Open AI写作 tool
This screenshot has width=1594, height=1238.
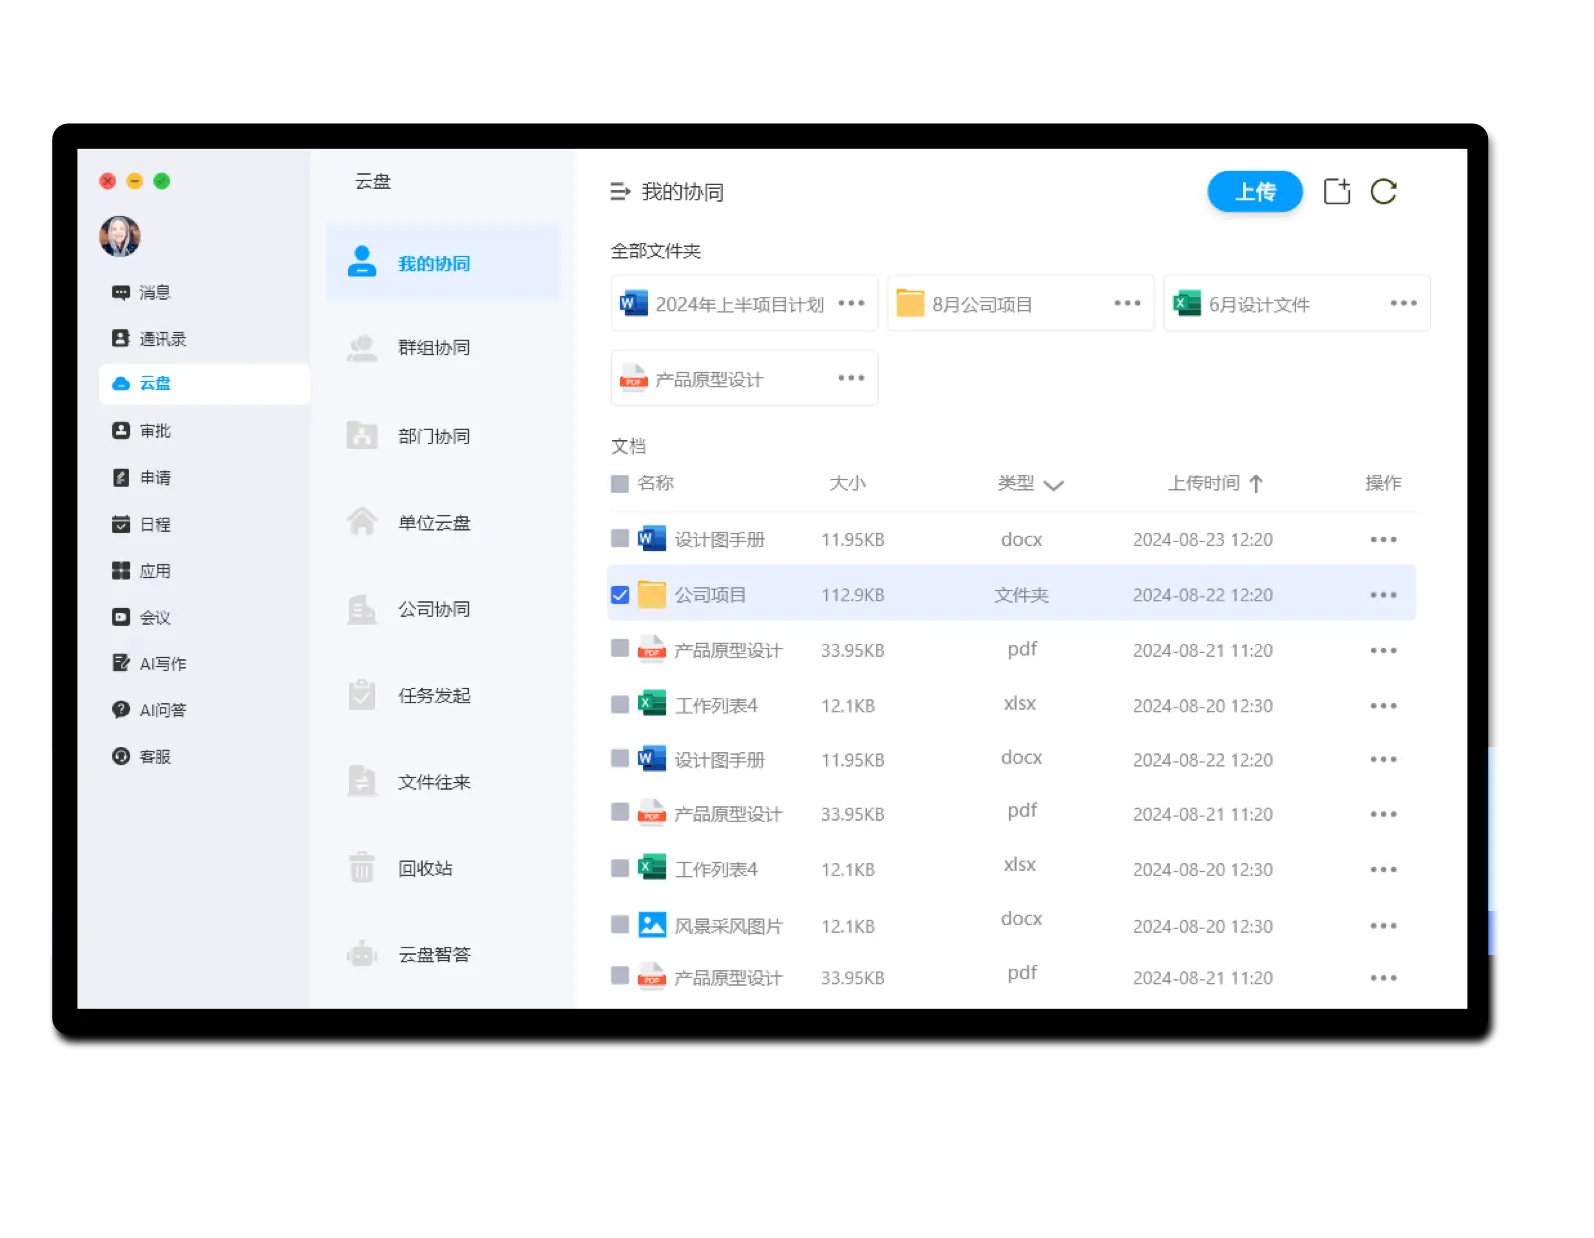point(149,663)
